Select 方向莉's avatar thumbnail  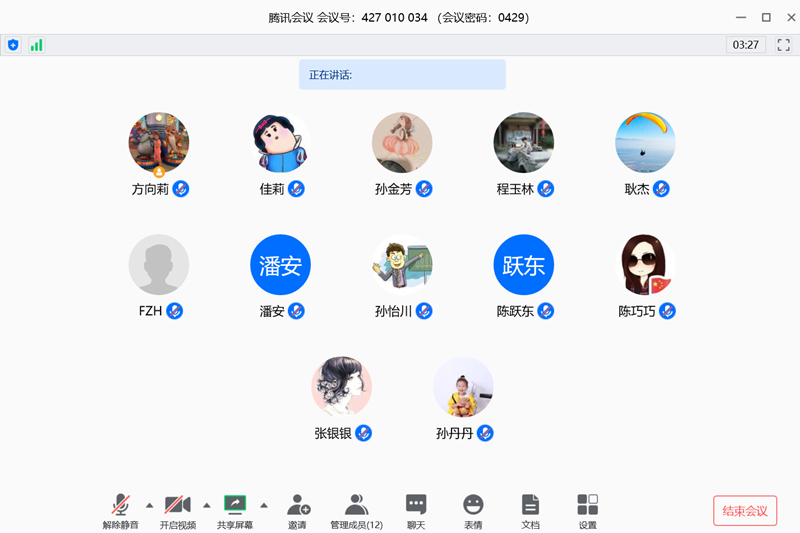click(x=159, y=142)
